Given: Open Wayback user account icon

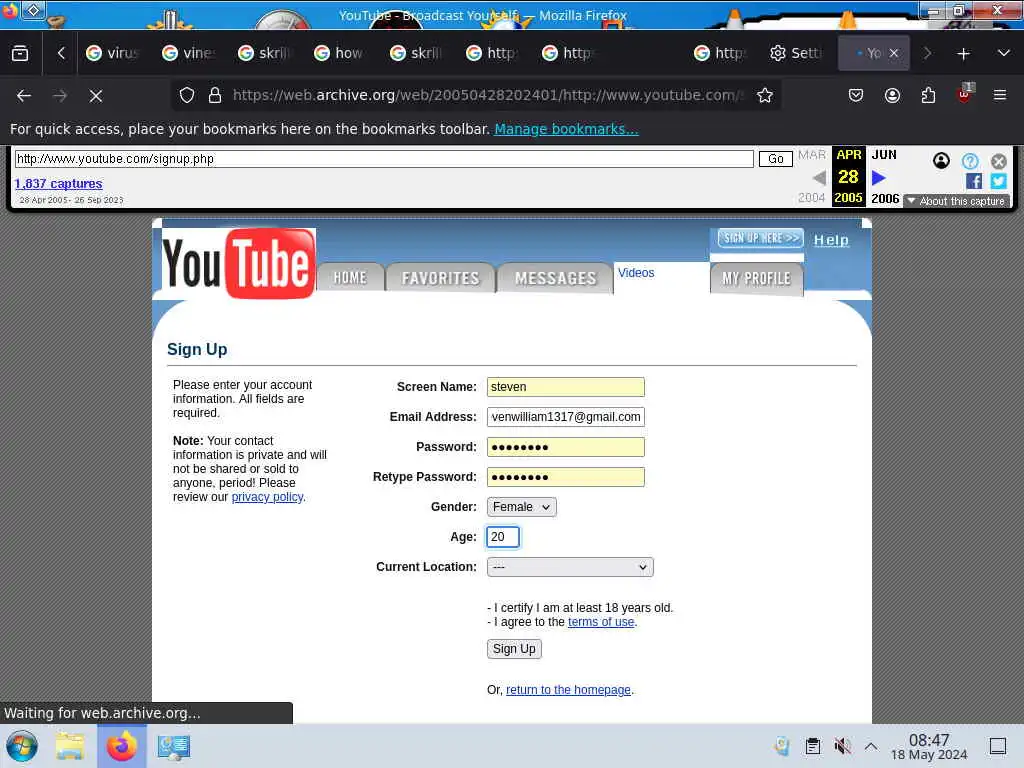Looking at the screenshot, I should [x=941, y=161].
